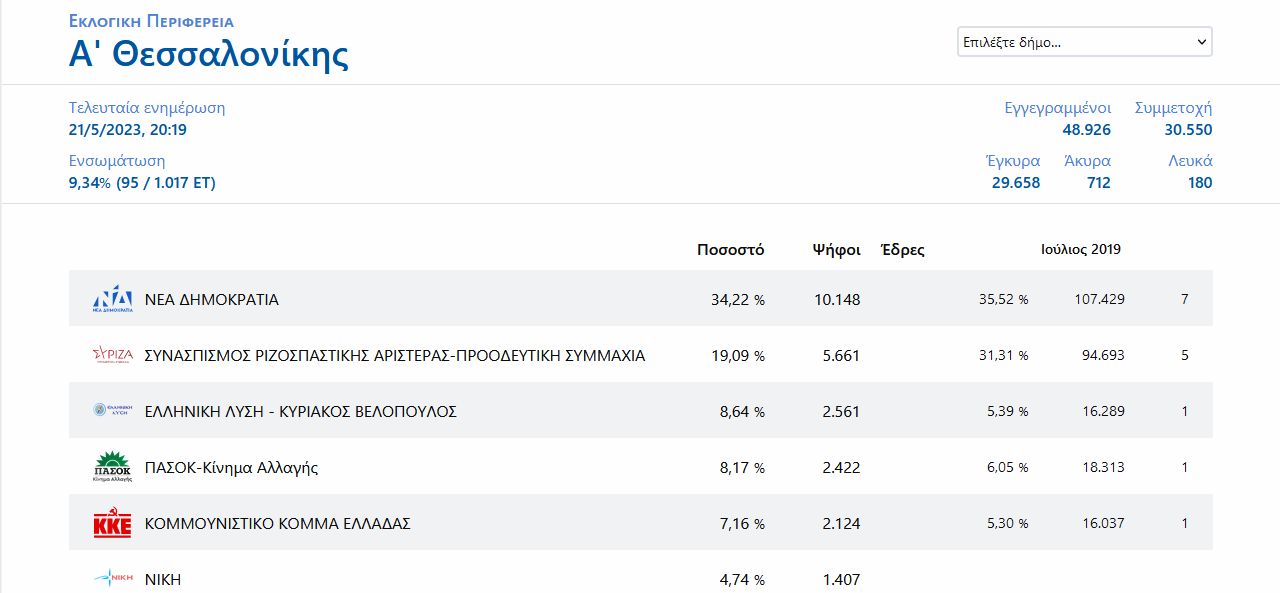Viewport: 1280px width, 593px height.
Task: Click the red ΚΚΕ party logo
Action: (112, 523)
